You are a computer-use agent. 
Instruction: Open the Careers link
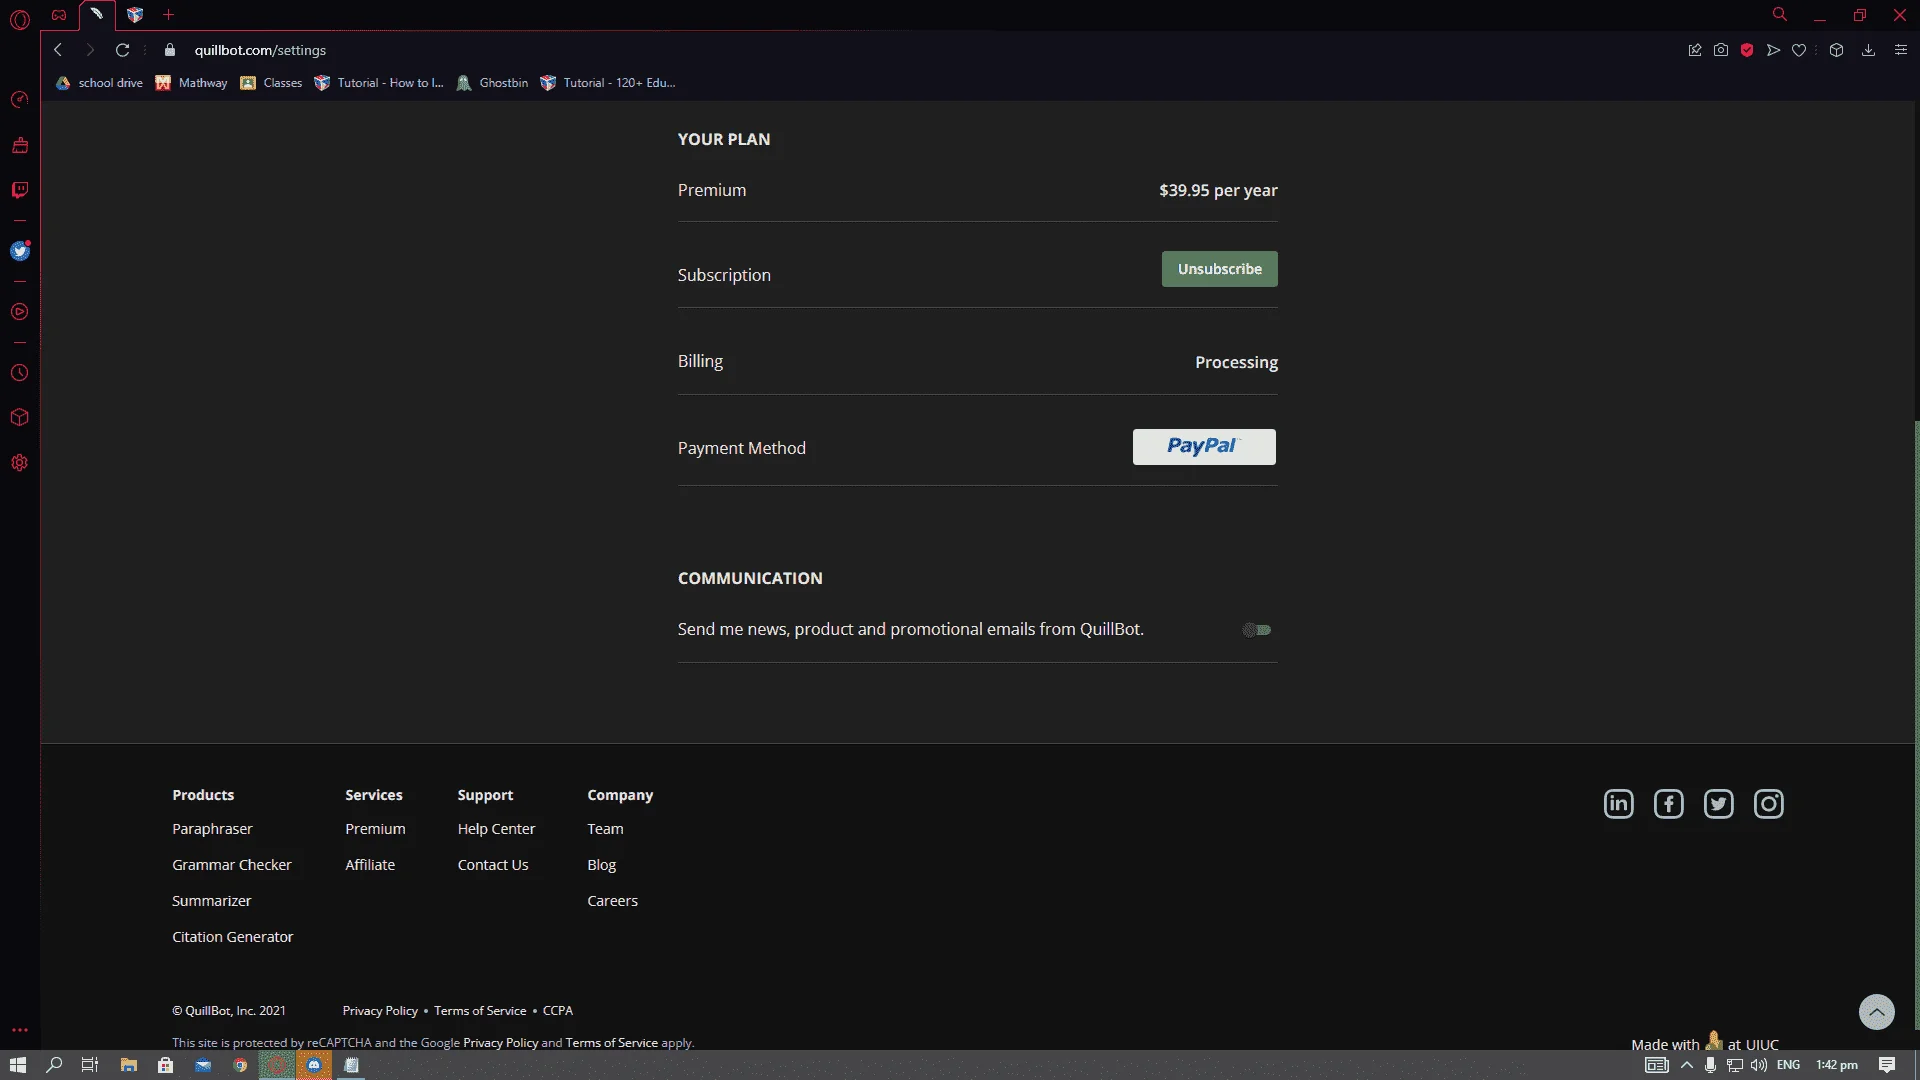click(x=613, y=901)
